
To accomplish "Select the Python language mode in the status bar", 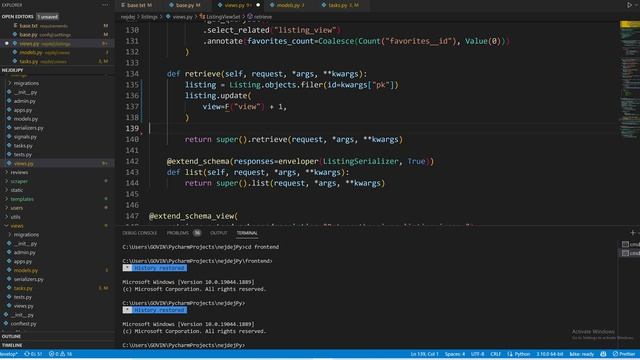I will (518, 354).
